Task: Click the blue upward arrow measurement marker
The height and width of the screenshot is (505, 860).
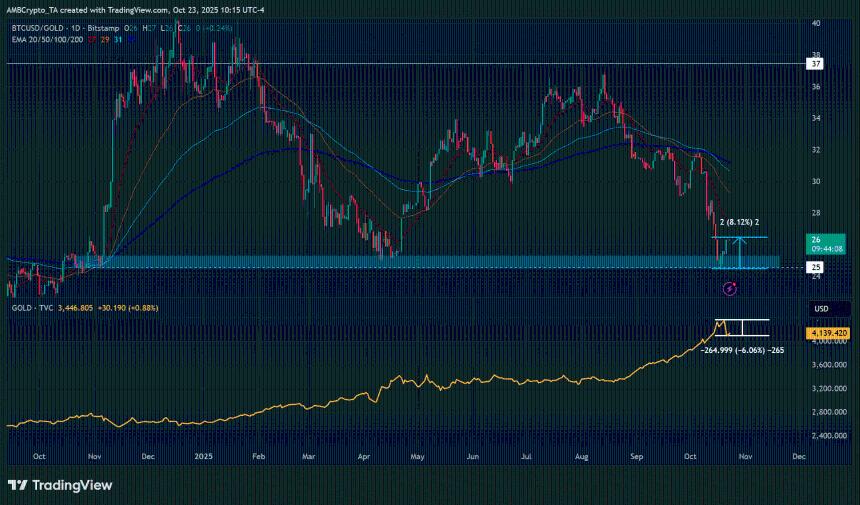Action: 739,252
